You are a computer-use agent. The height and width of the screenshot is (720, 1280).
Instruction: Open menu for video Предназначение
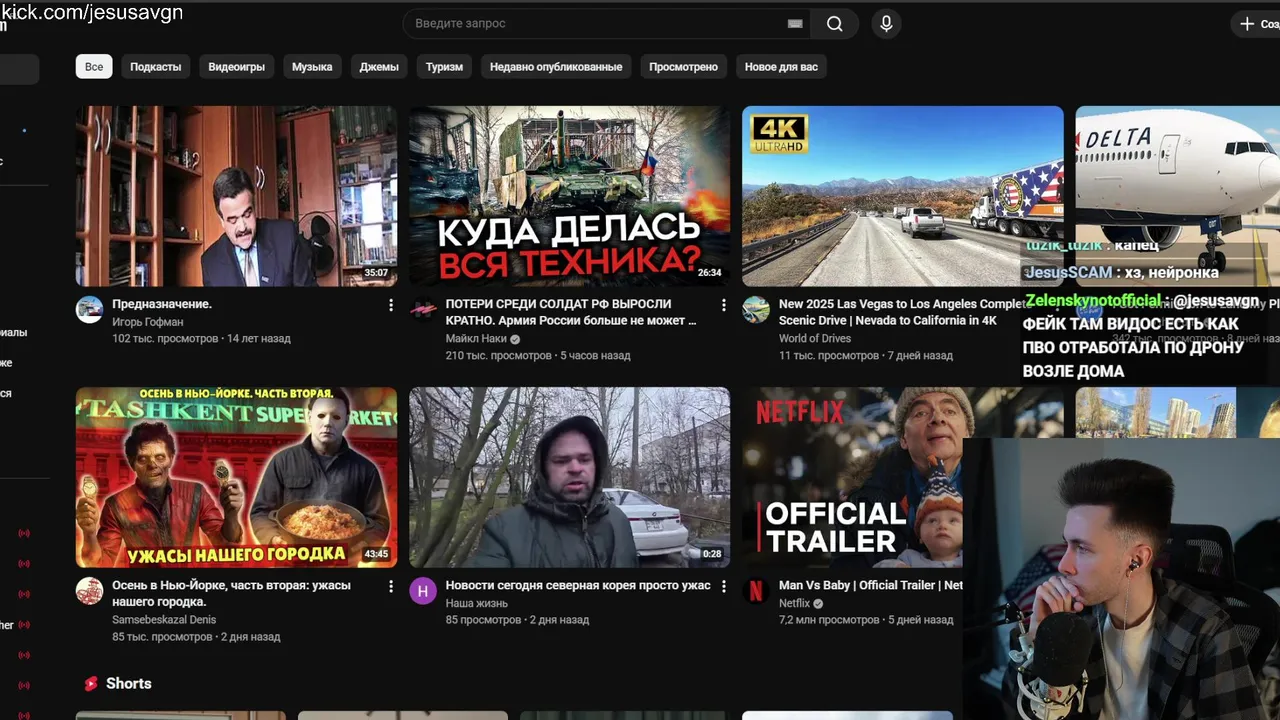tap(391, 305)
